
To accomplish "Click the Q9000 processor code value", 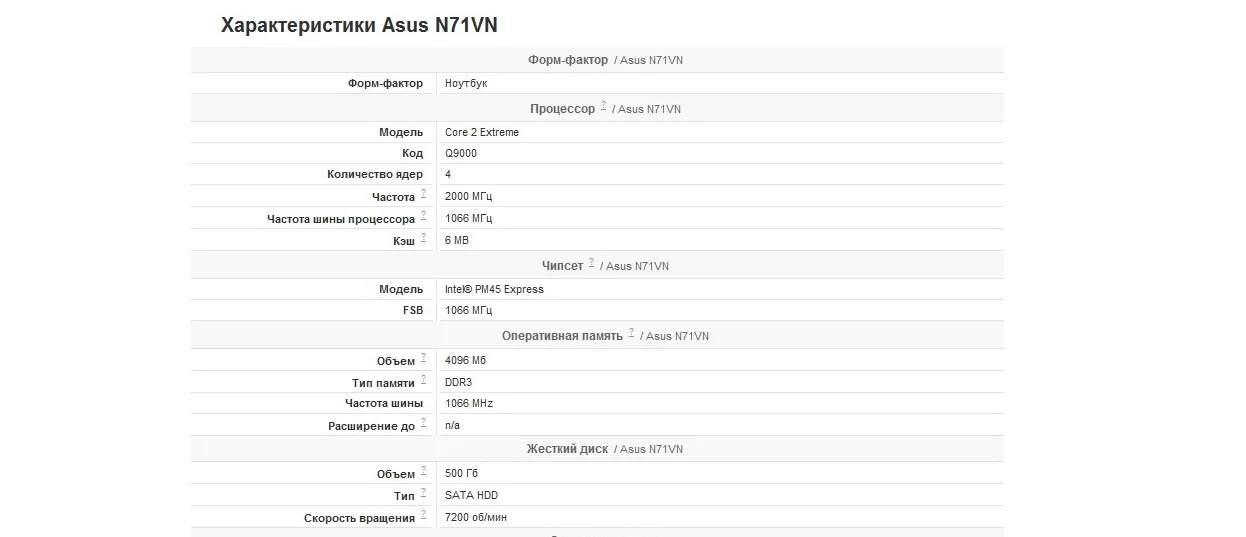I will pos(461,154).
